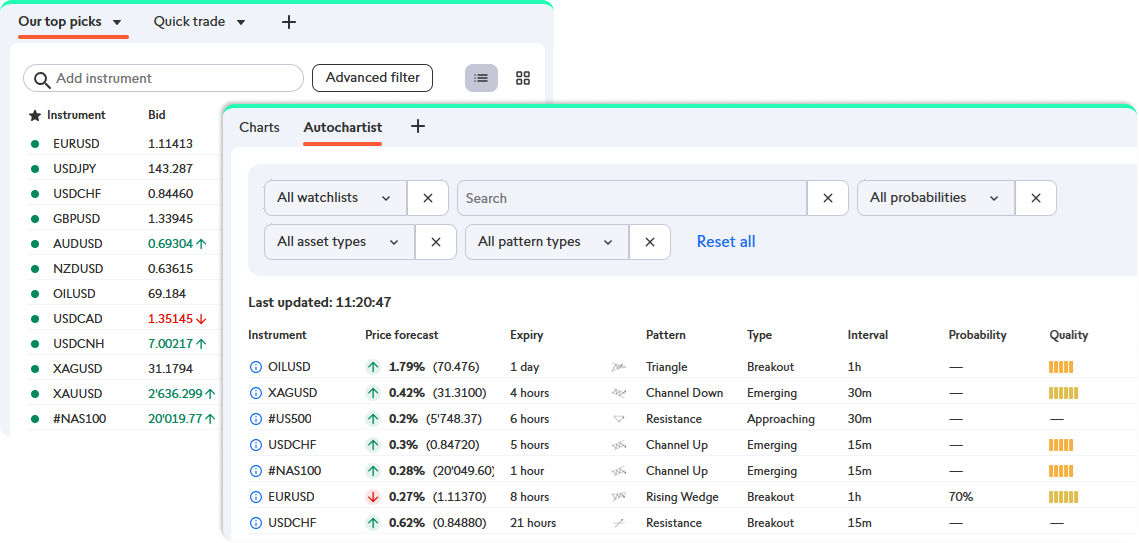Reset all Autochartist filters
The height and width of the screenshot is (543, 1139).
(726, 242)
